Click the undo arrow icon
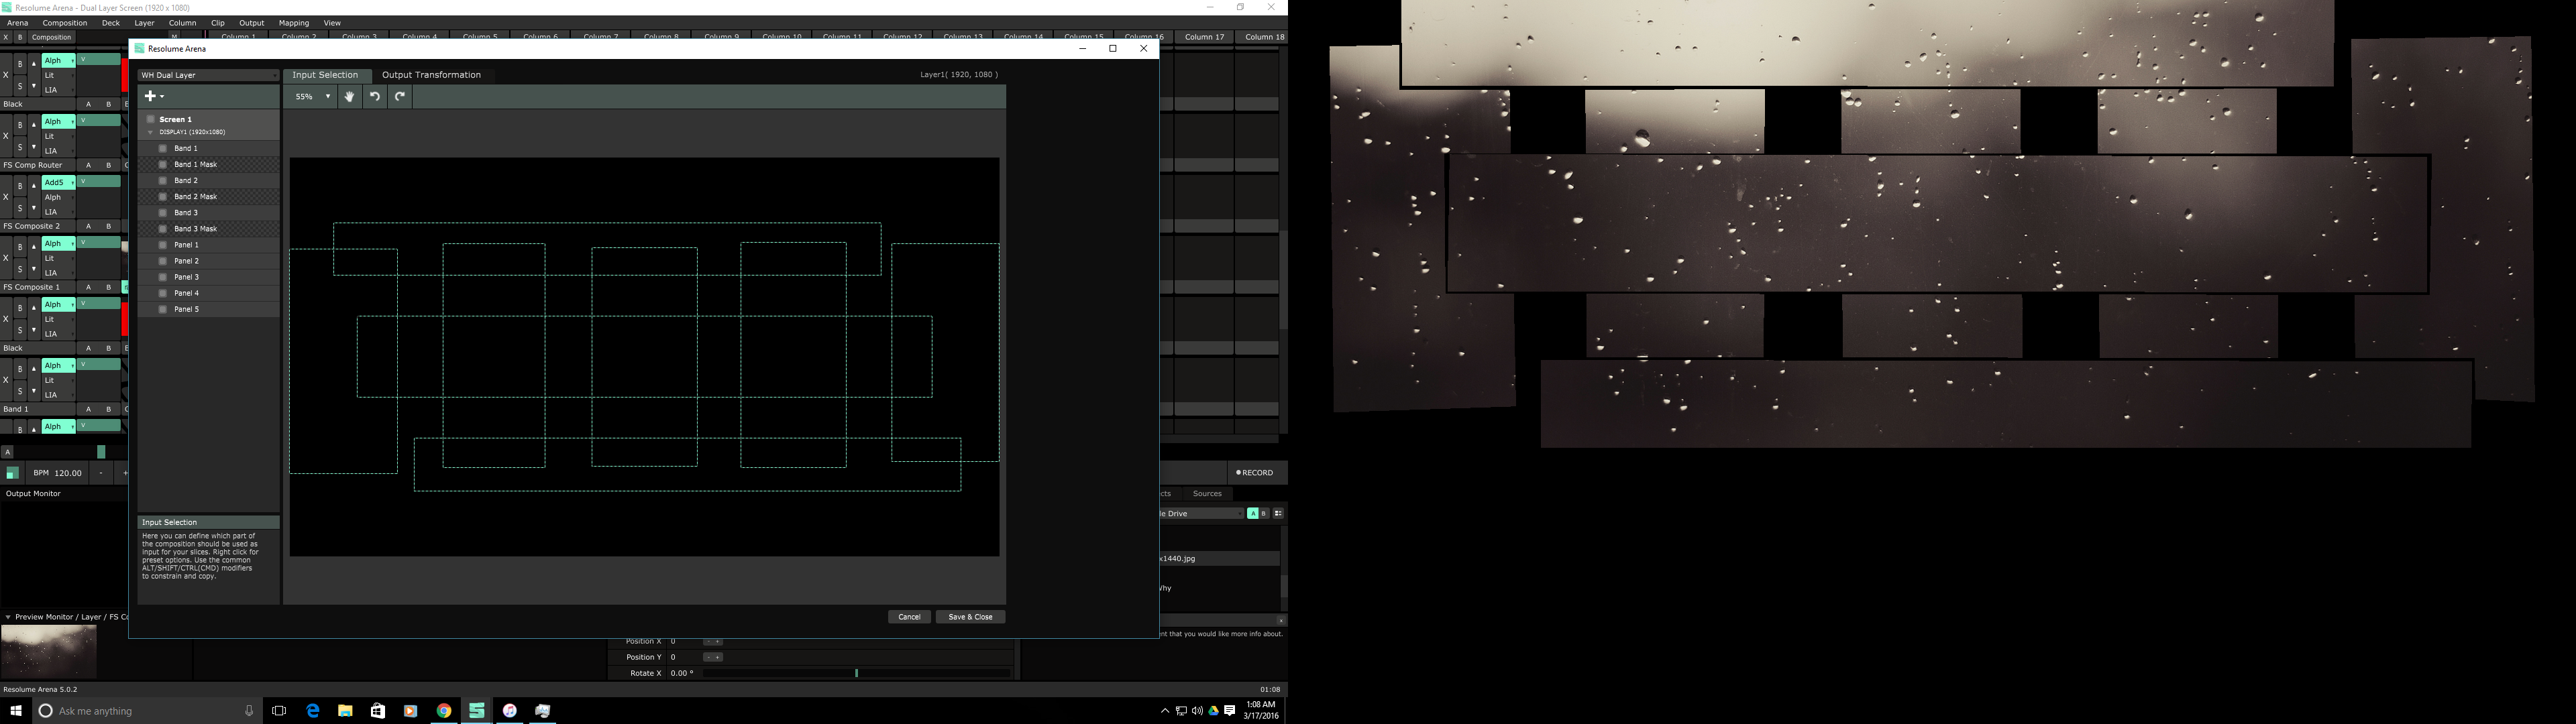2576x724 pixels. (x=375, y=97)
